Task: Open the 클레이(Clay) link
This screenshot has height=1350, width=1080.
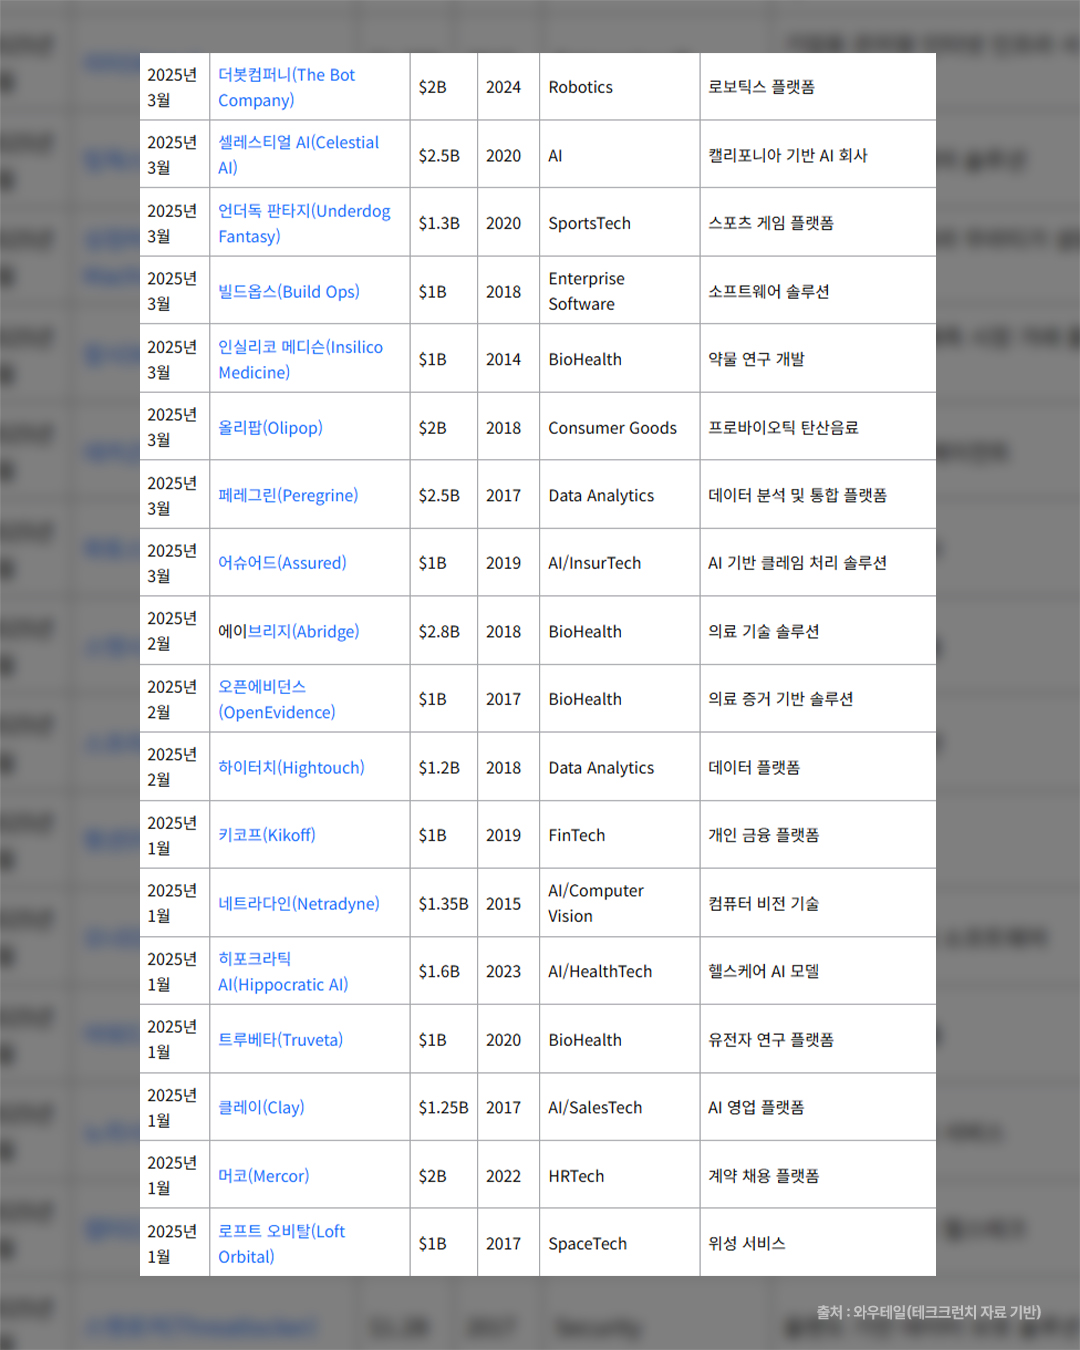Action: click(261, 1108)
